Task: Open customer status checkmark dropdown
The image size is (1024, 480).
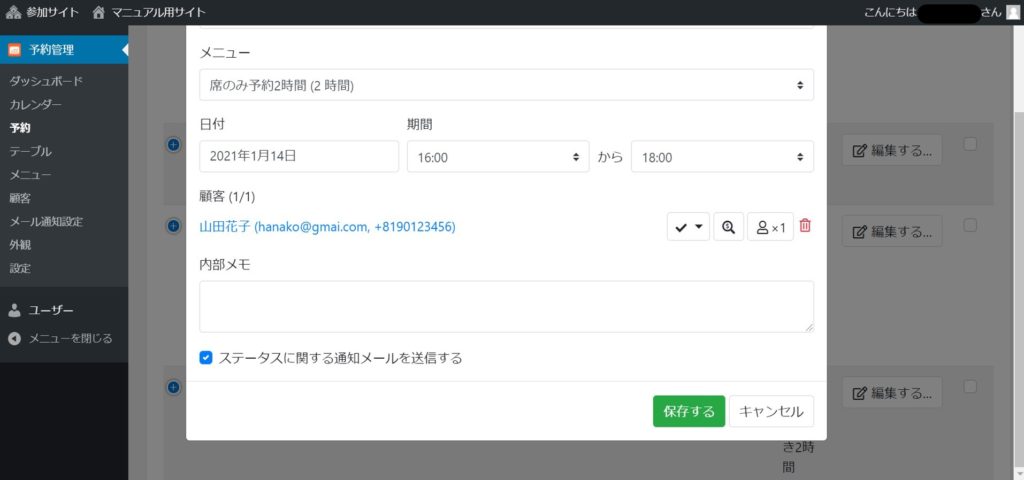Action: [688, 227]
